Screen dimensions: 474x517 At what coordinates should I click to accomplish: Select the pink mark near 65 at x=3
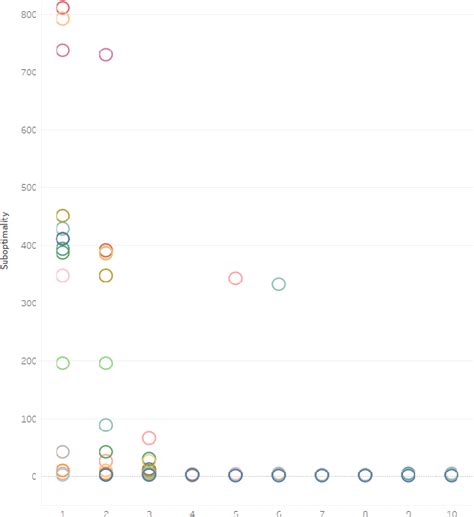click(149, 438)
